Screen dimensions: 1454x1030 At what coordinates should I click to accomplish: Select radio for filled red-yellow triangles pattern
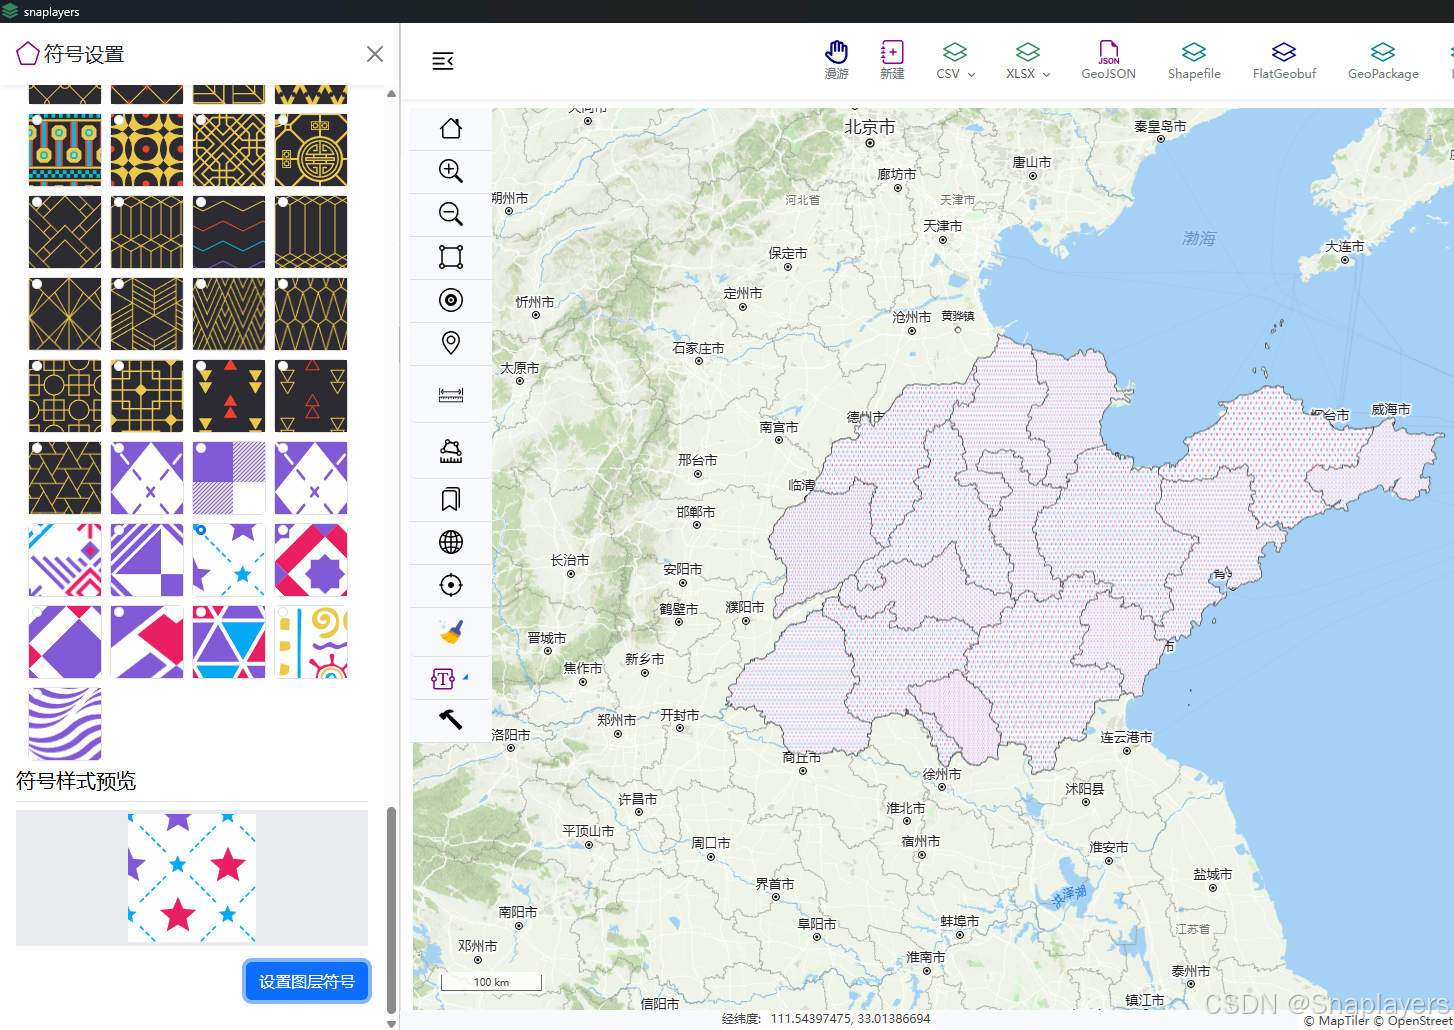[201, 366]
